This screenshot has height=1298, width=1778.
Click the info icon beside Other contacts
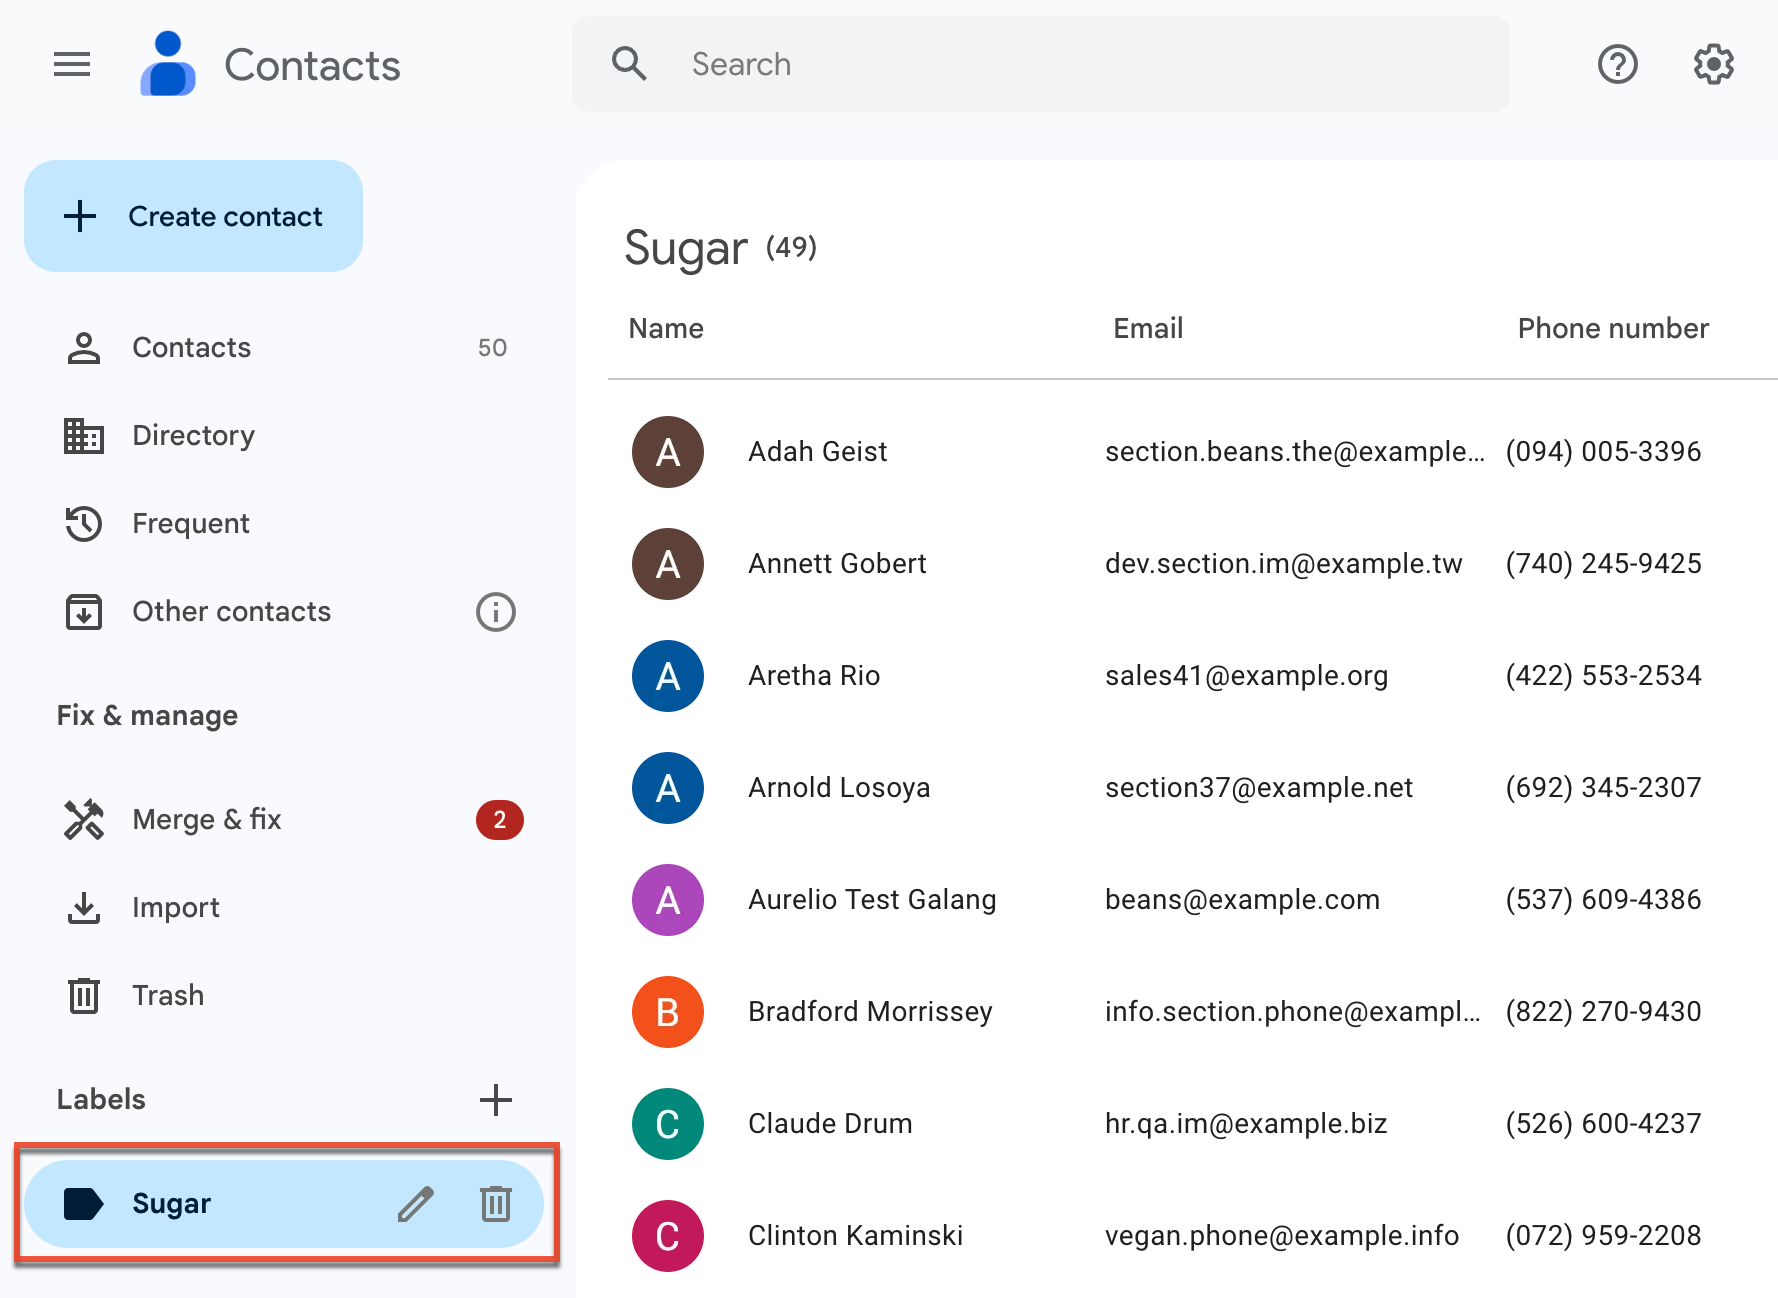pos(495,612)
